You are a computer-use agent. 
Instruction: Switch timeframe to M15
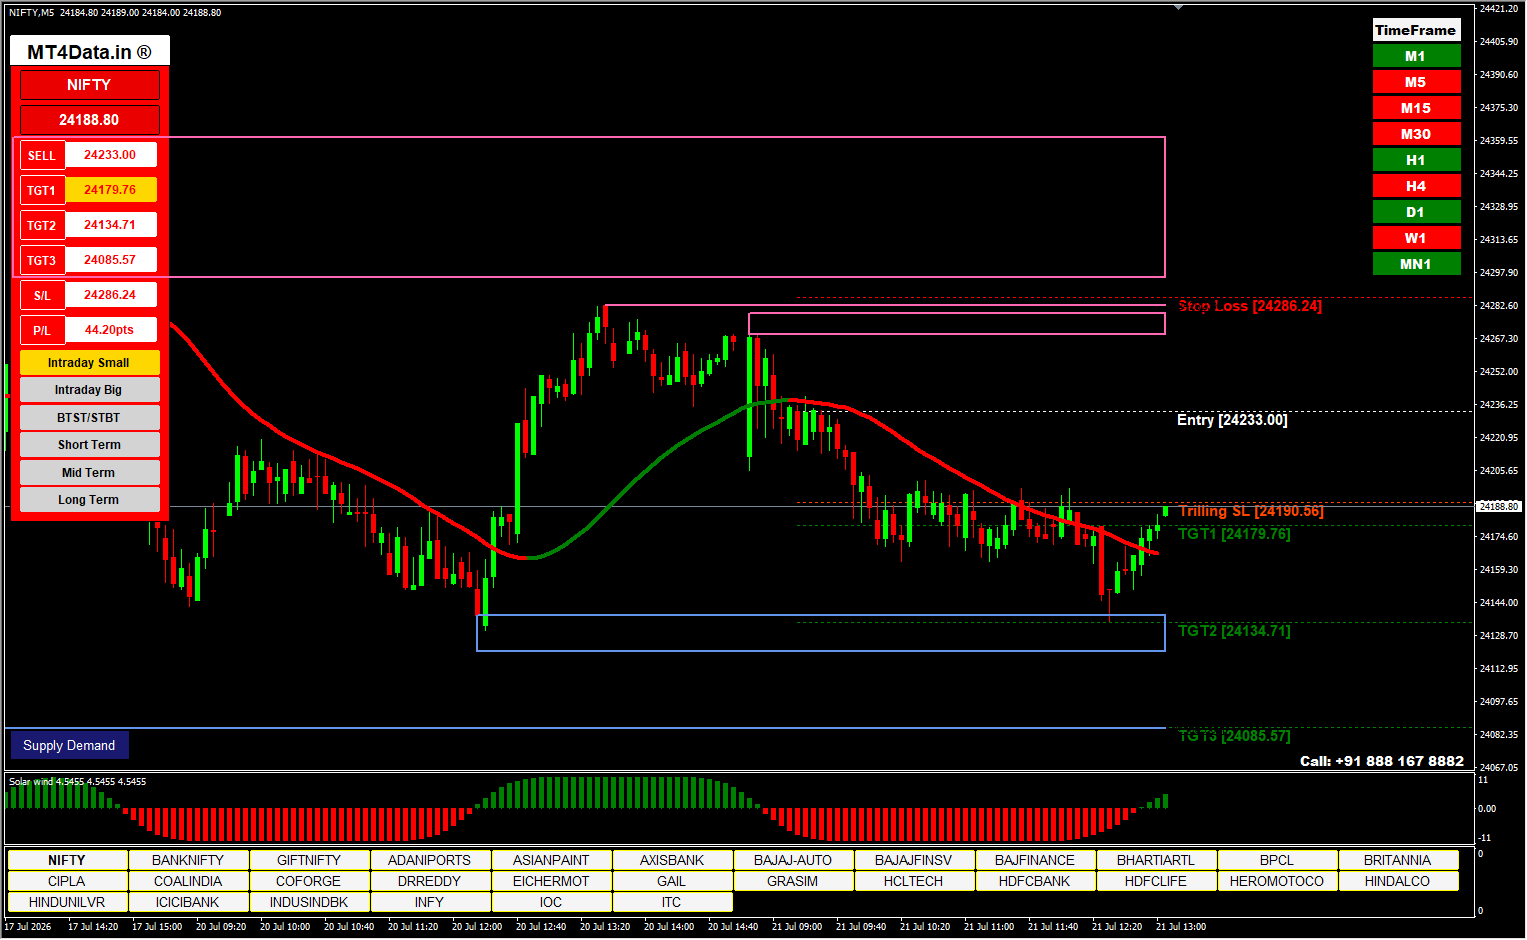[1416, 108]
